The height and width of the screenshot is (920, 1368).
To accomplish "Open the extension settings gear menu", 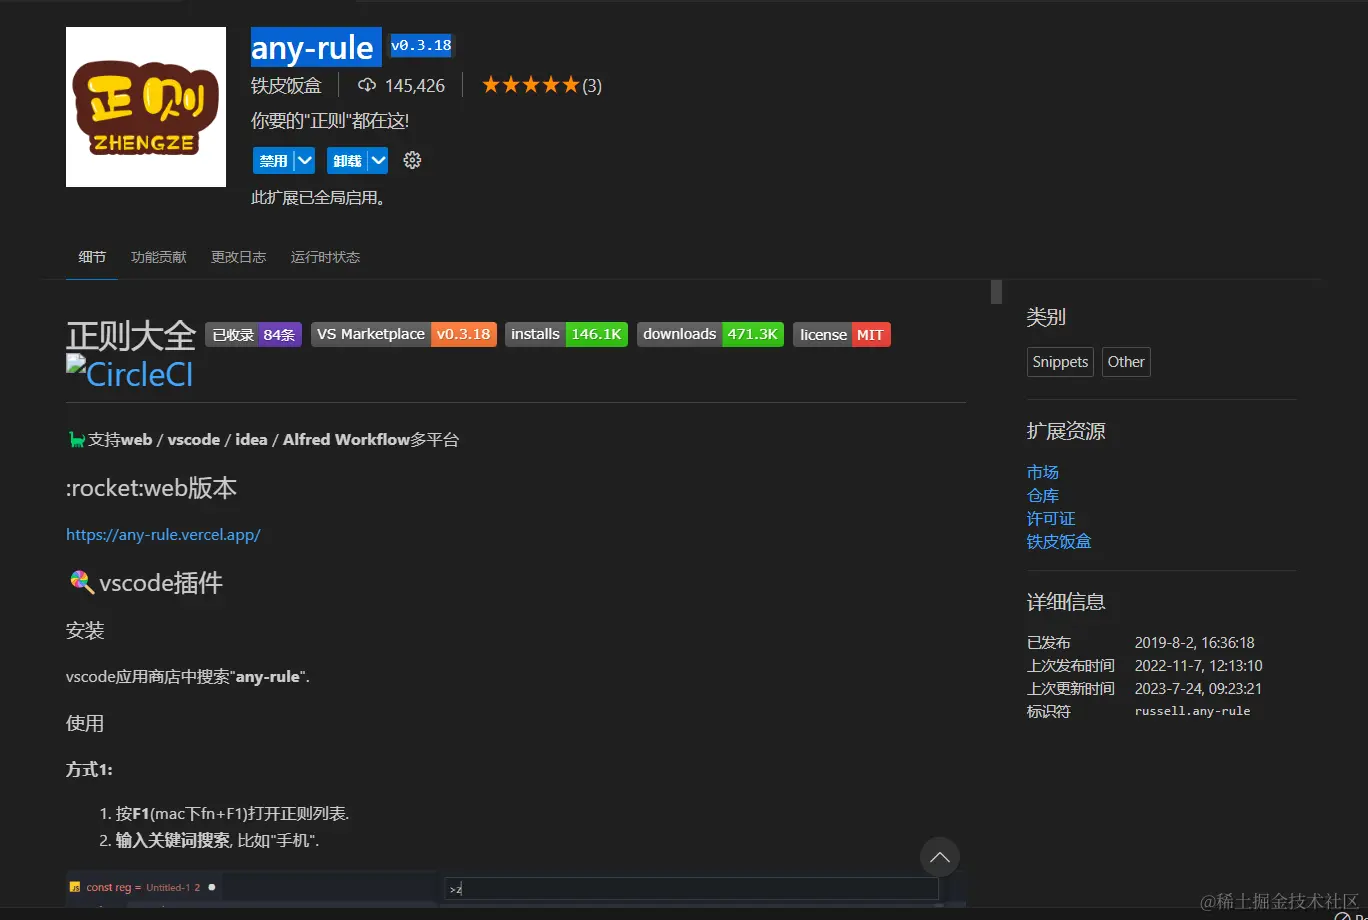I will click(x=412, y=160).
